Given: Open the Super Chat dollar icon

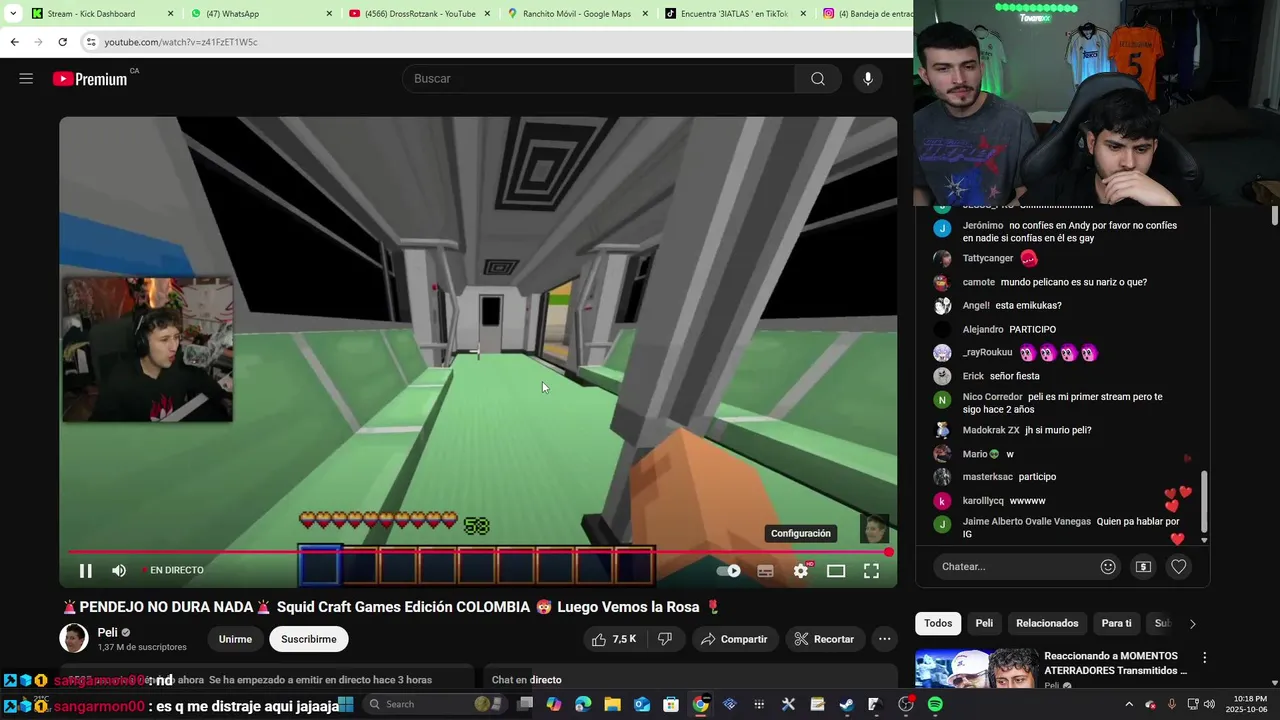Looking at the screenshot, I should pyautogui.click(x=1143, y=567).
